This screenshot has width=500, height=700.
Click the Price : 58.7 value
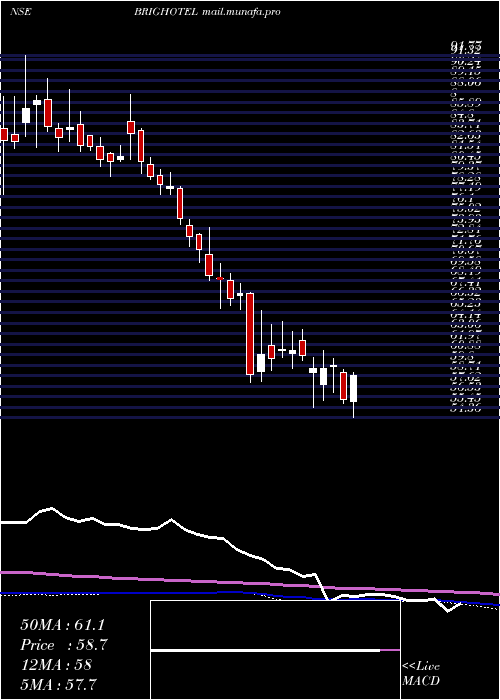[x=64, y=645]
